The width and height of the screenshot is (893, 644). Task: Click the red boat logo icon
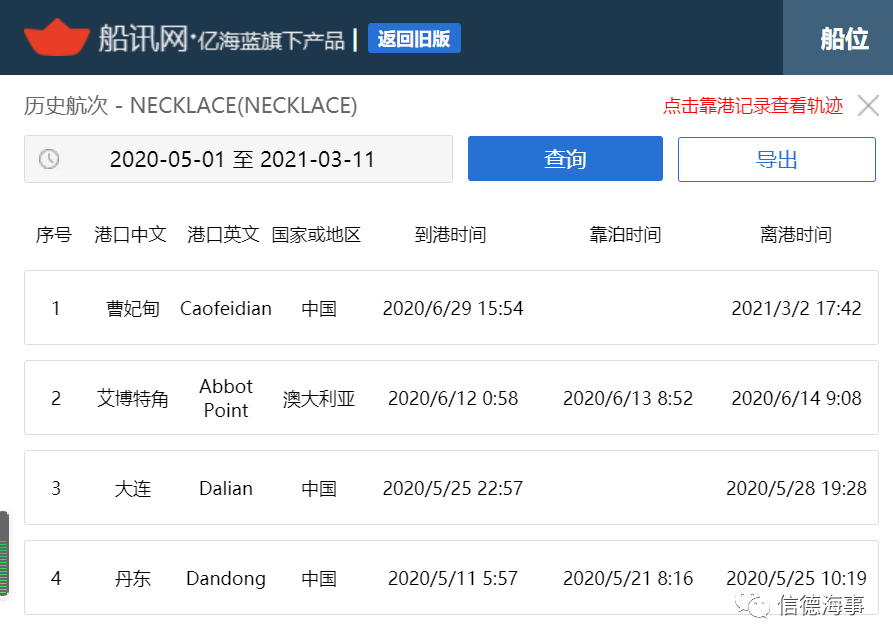(x=57, y=38)
